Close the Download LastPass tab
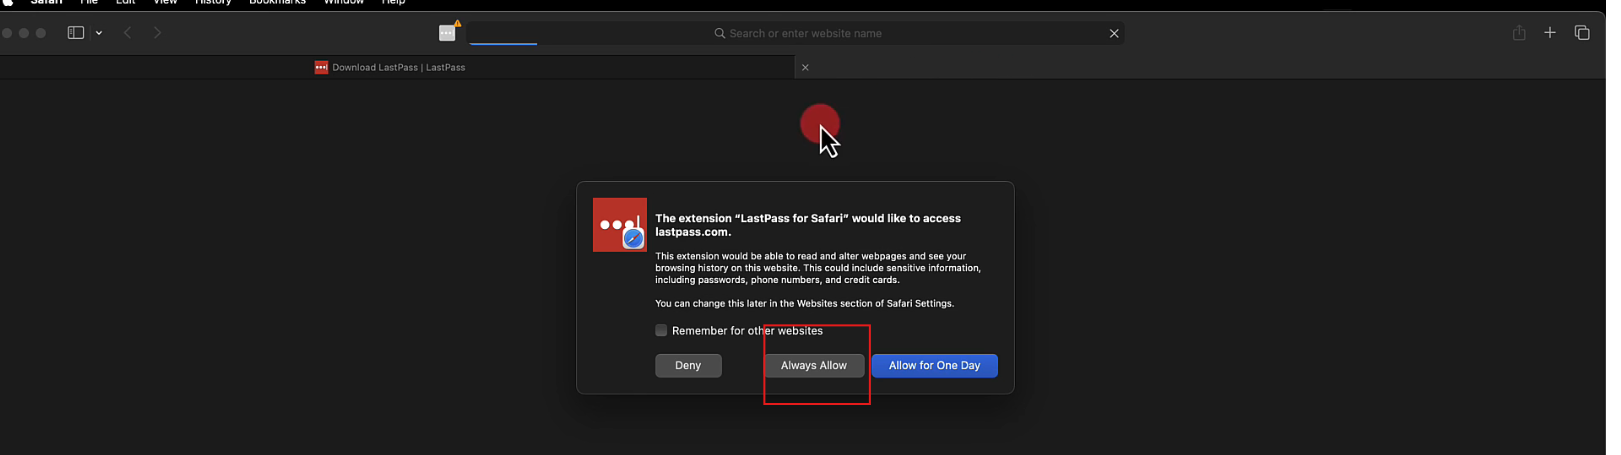The image size is (1621, 455). 805,67
